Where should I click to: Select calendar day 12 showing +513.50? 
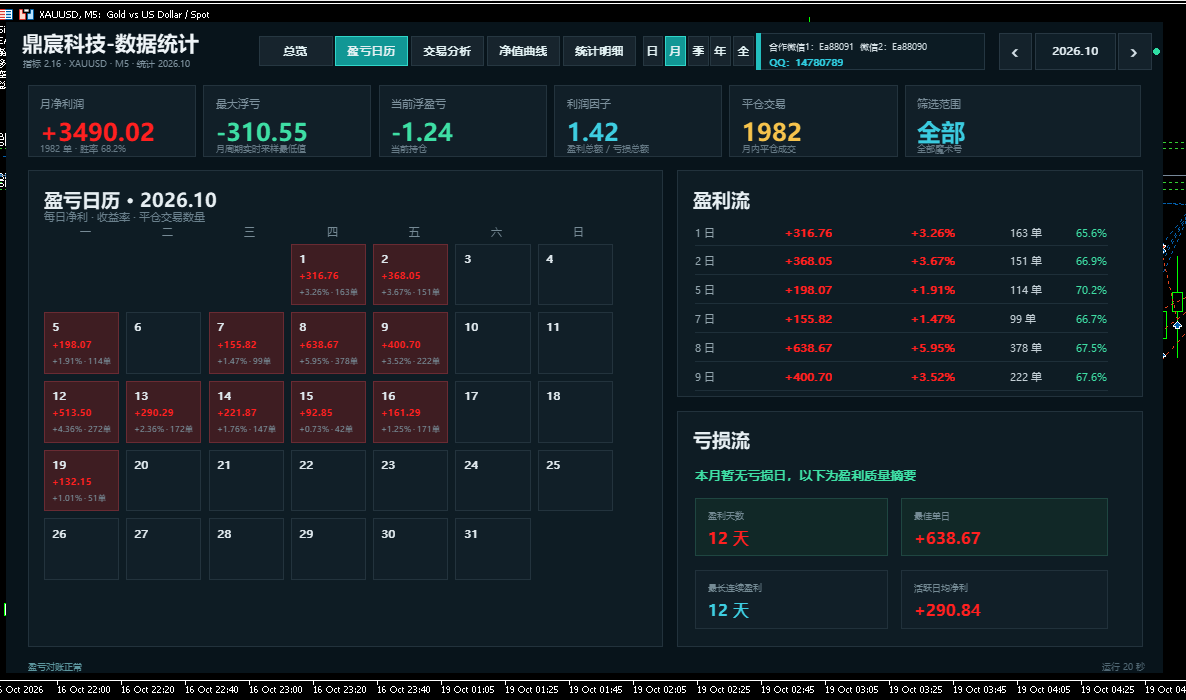(x=82, y=412)
